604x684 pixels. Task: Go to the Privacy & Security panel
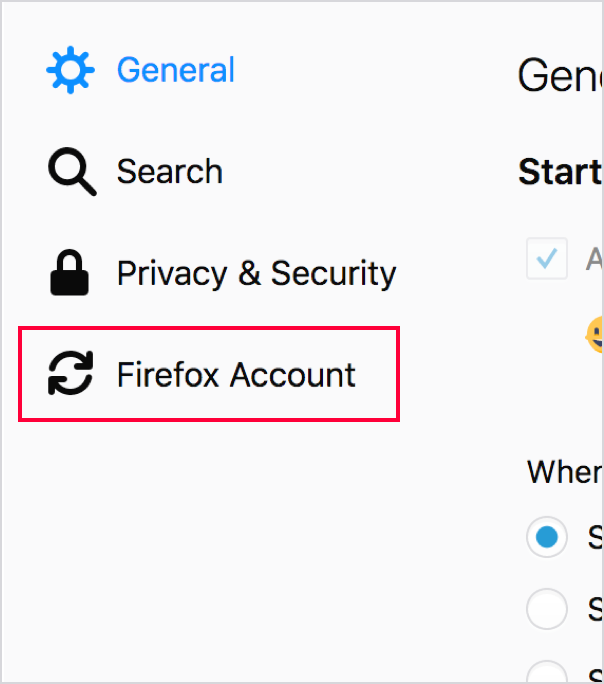[x=256, y=273]
